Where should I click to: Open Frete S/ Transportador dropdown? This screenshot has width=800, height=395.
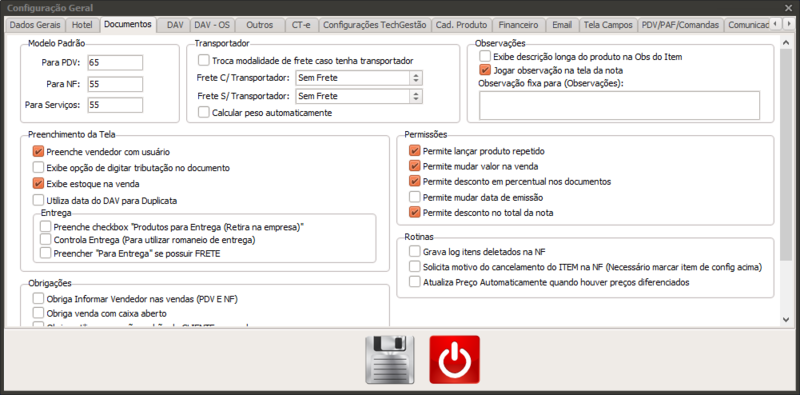pos(359,95)
